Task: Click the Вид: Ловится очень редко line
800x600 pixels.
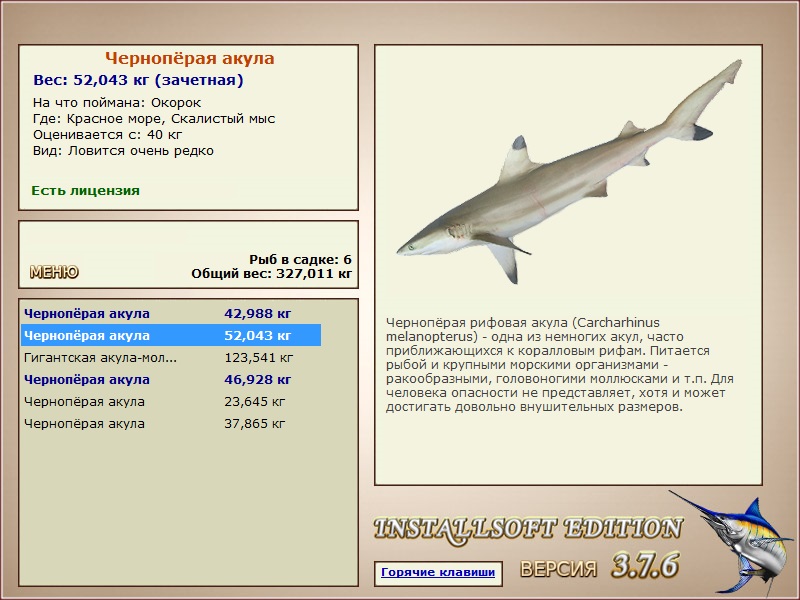Action: click(x=123, y=151)
